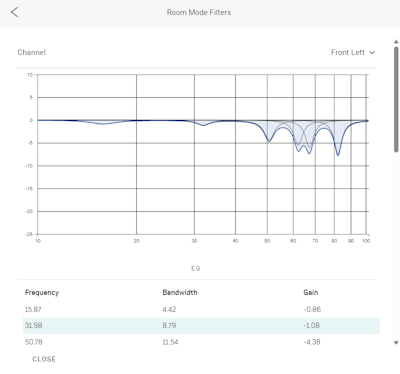Click the gain value -0.86
Image resolution: width=400 pixels, height=374 pixels.
[x=312, y=309]
